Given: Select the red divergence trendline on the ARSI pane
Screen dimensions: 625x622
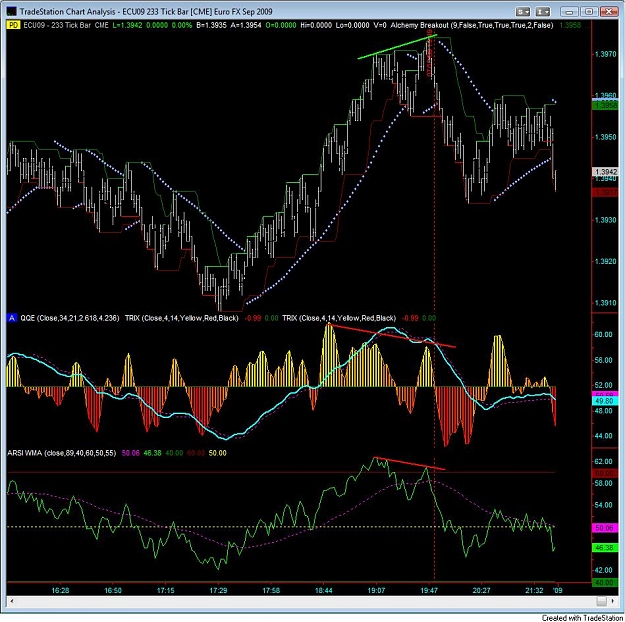Looking at the screenshot, I should click(409, 463).
